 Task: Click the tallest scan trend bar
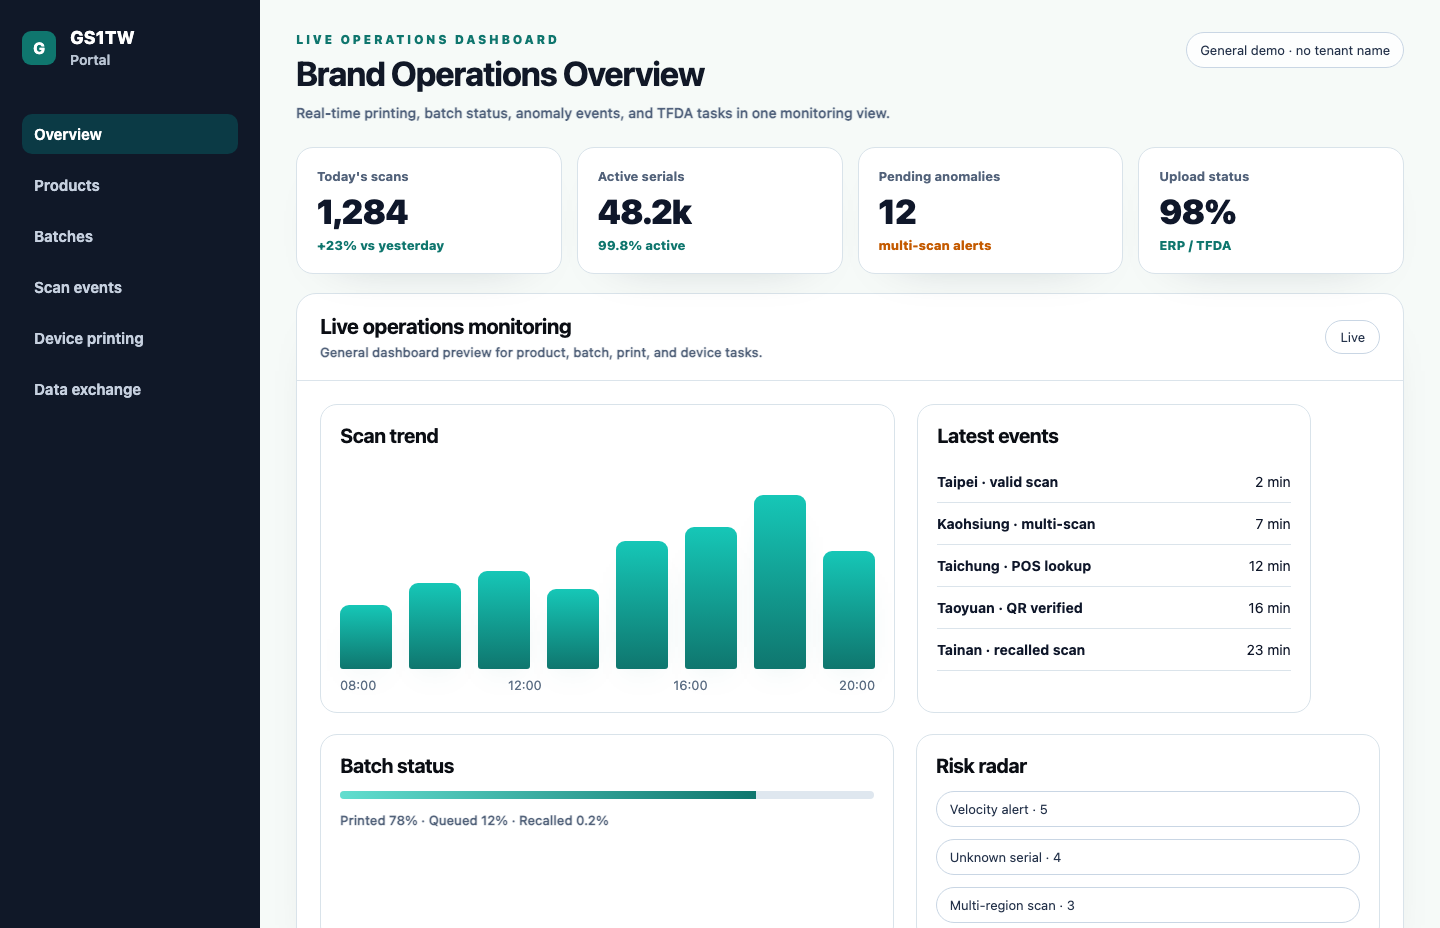(x=780, y=582)
